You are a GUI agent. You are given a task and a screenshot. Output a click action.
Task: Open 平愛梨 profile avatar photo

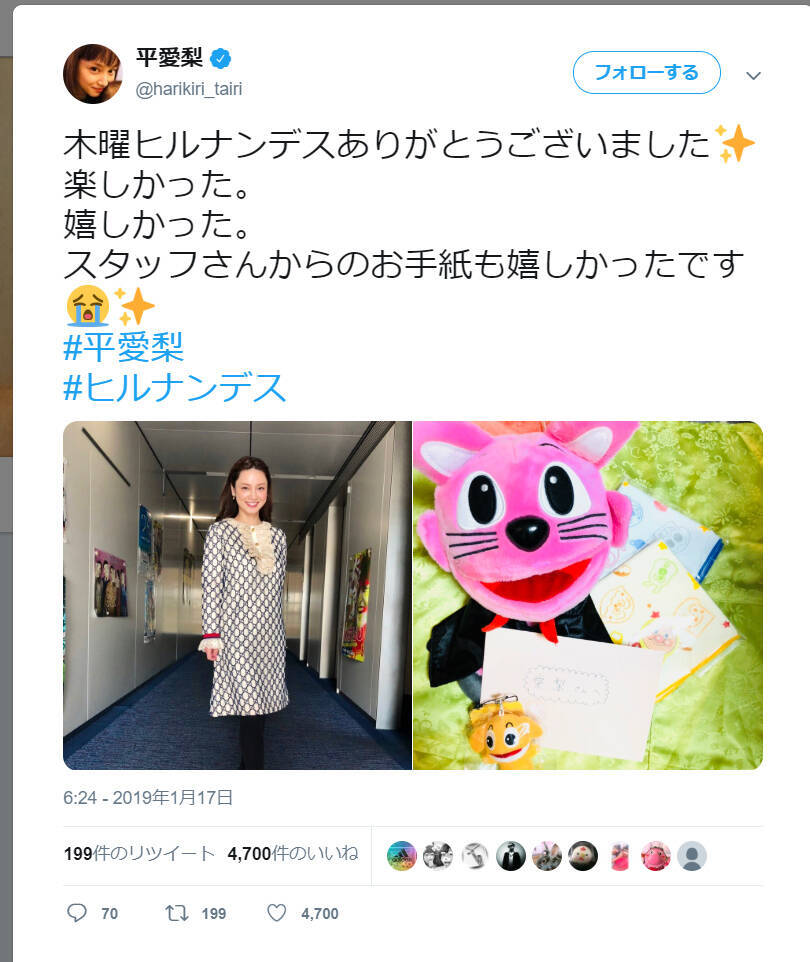click(x=93, y=74)
